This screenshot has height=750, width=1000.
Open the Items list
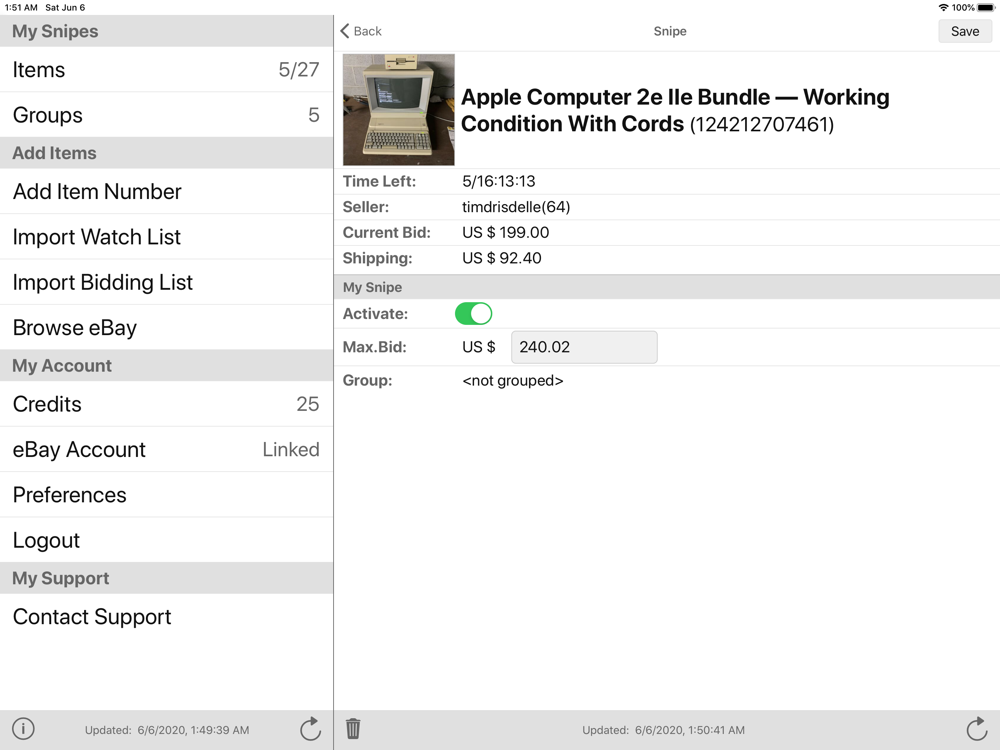166,70
